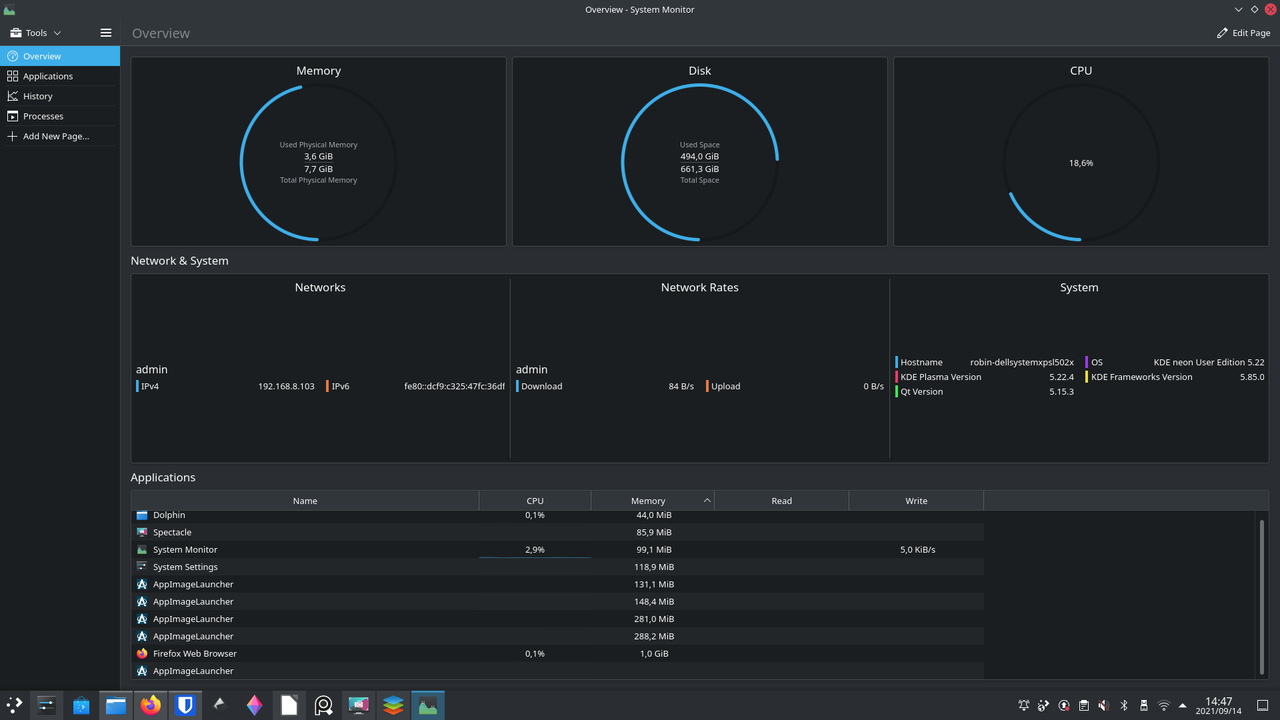1280x720 pixels.
Task: Sort applications by CPU column
Action: (x=535, y=501)
